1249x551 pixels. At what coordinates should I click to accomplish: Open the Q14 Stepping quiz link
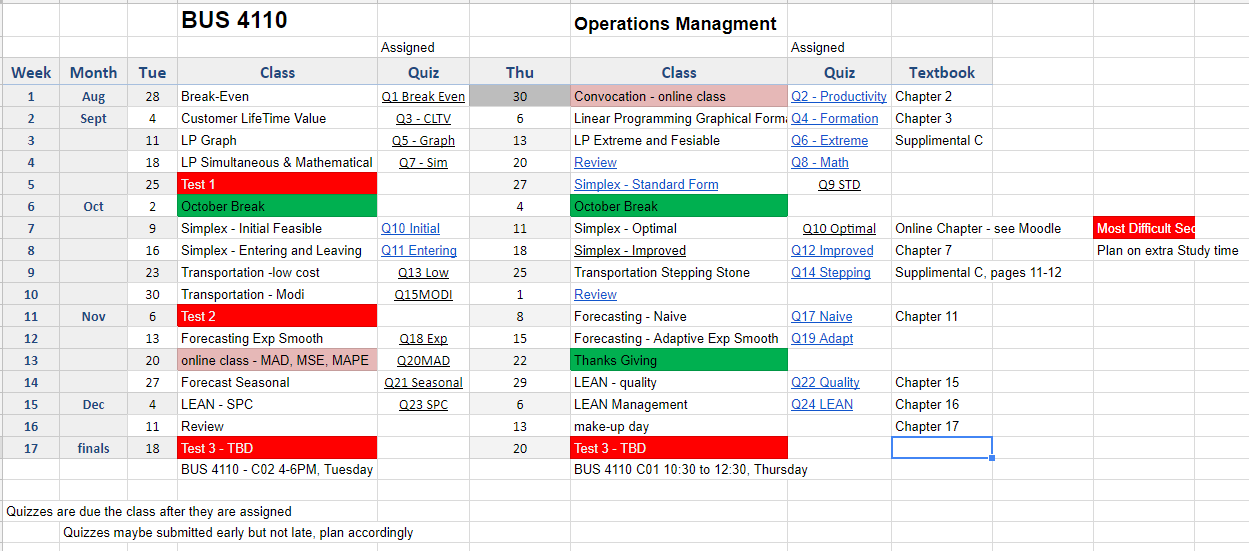(x=830, y=273)
